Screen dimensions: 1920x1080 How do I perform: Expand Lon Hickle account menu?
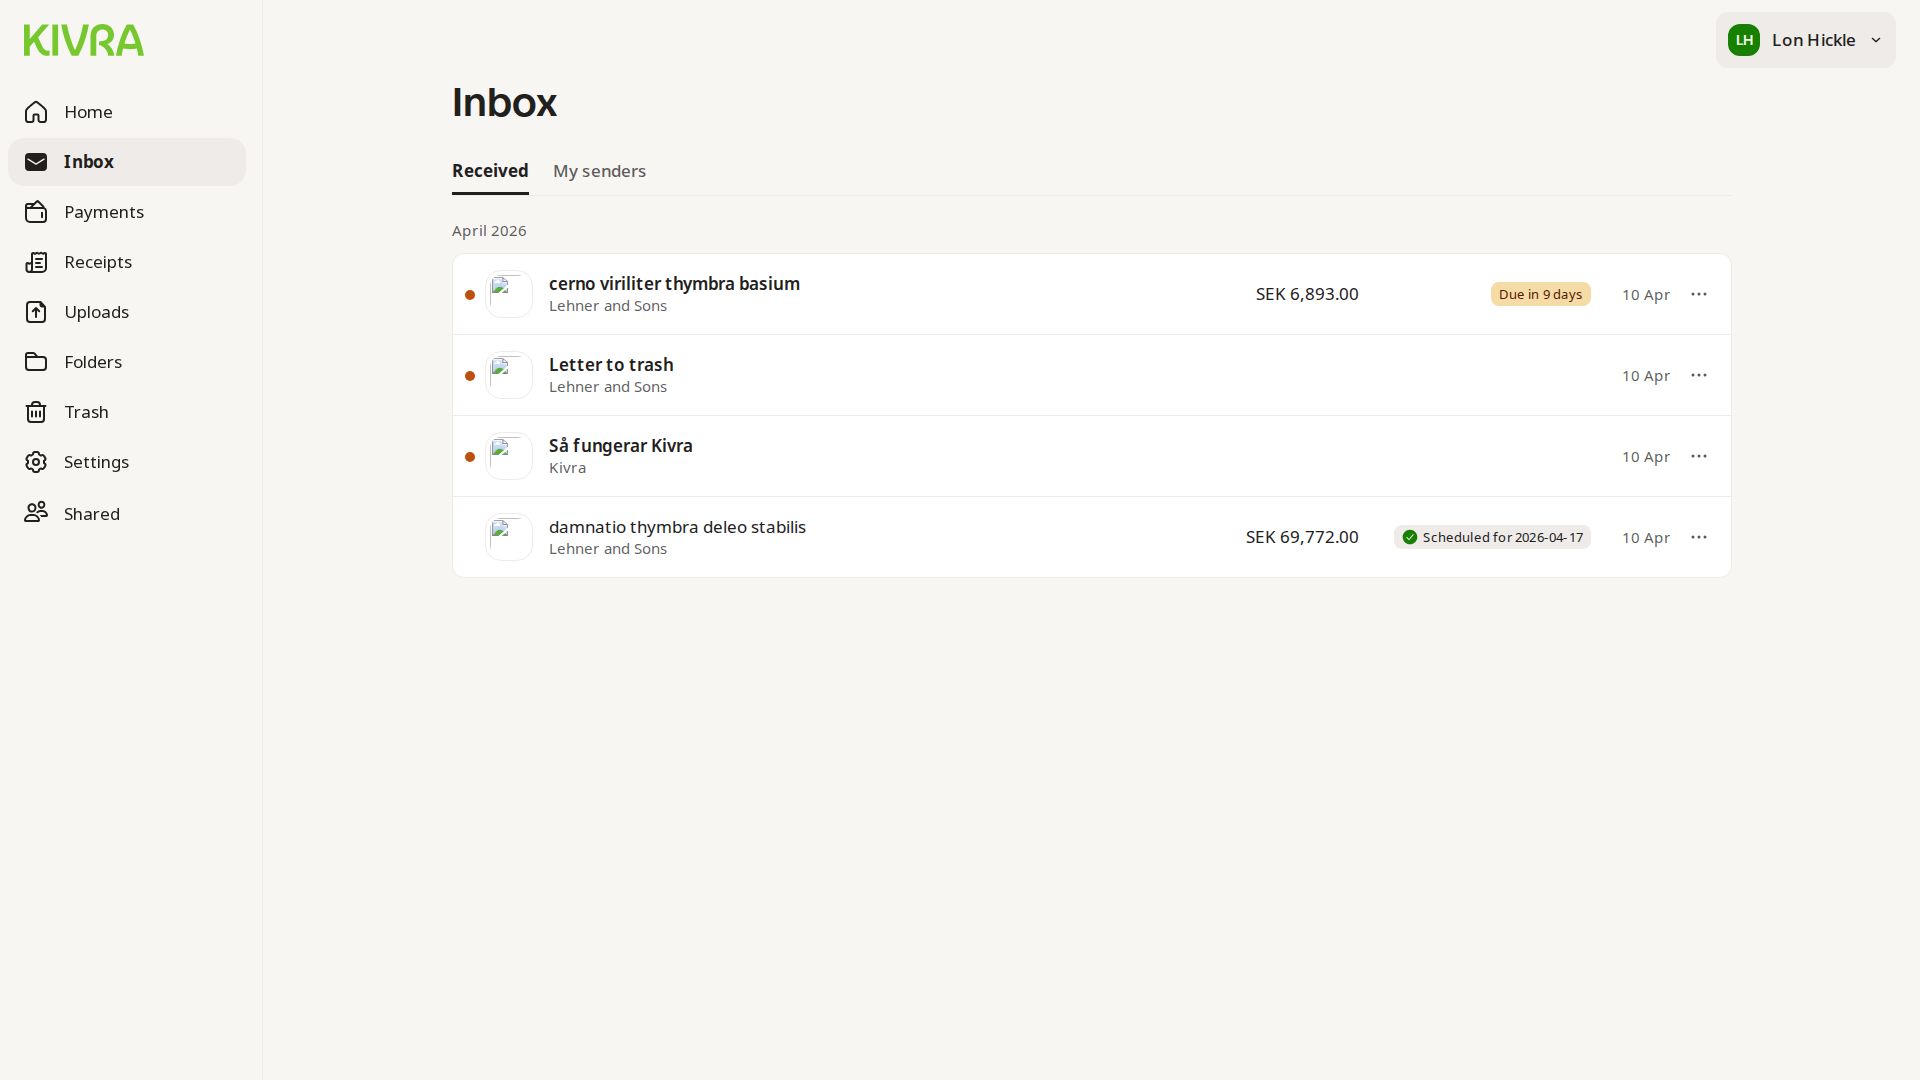pyautogui.click(x=1805, y=40)
